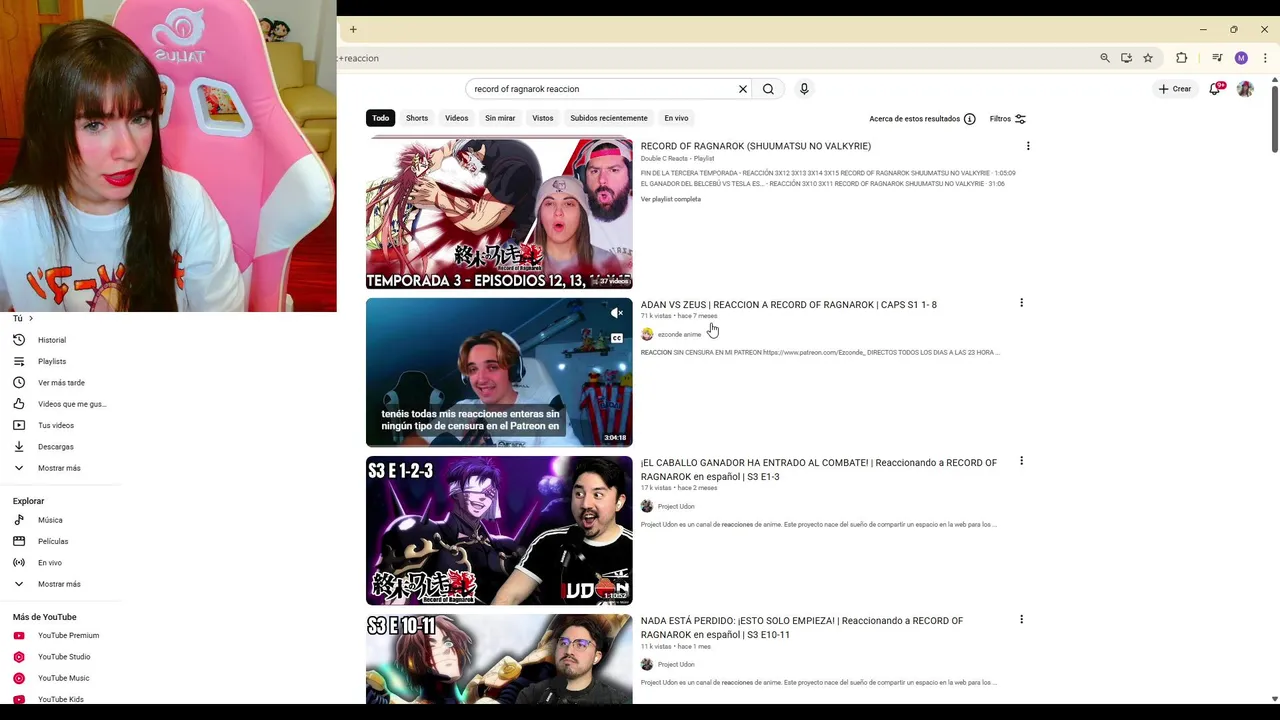The height and width of the screenshot is (720, 1280).
Task: Open the ADAN VS ZEUS video title
Action: coord(789,304)
